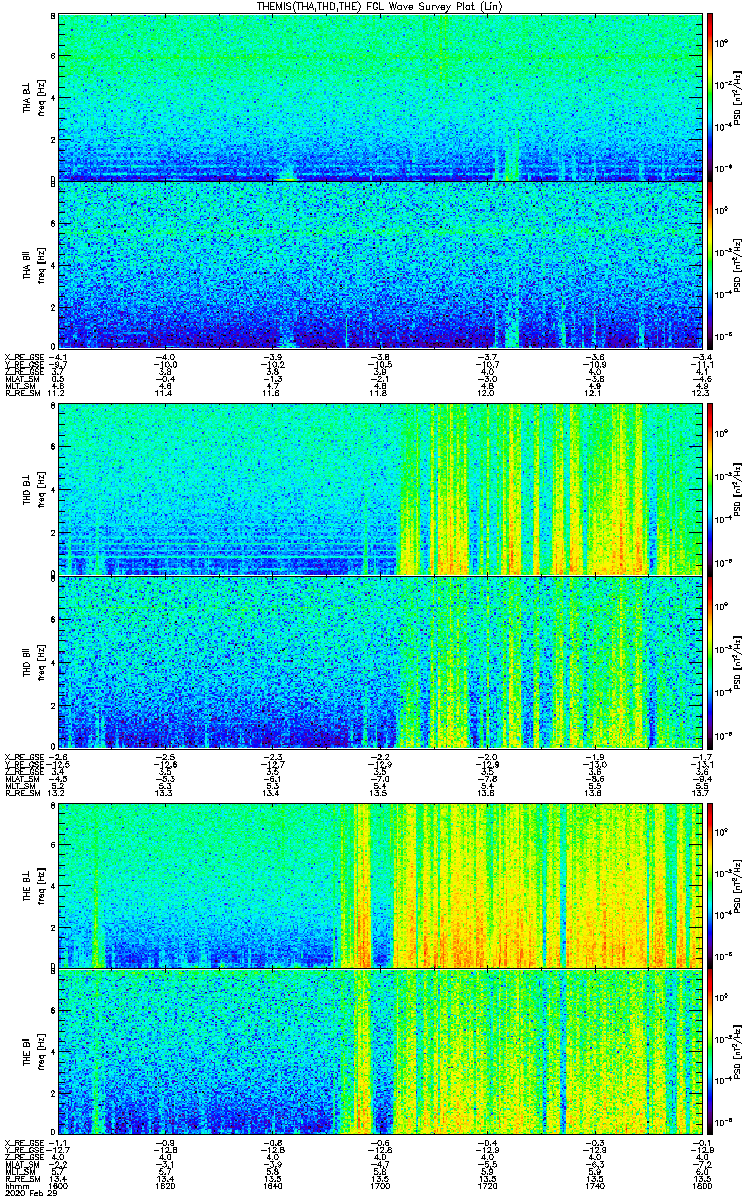Click the THA R_RE_SM value 11.2
Viewport: 750px width, 1200px height.
tap(57, 394)
